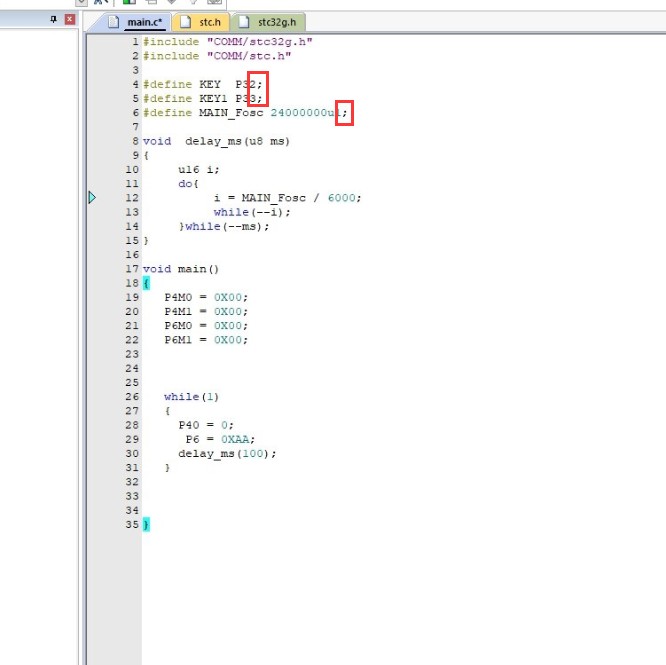
Task: Click the P4M0 = 0X00; line
Action: click(206, 297)
